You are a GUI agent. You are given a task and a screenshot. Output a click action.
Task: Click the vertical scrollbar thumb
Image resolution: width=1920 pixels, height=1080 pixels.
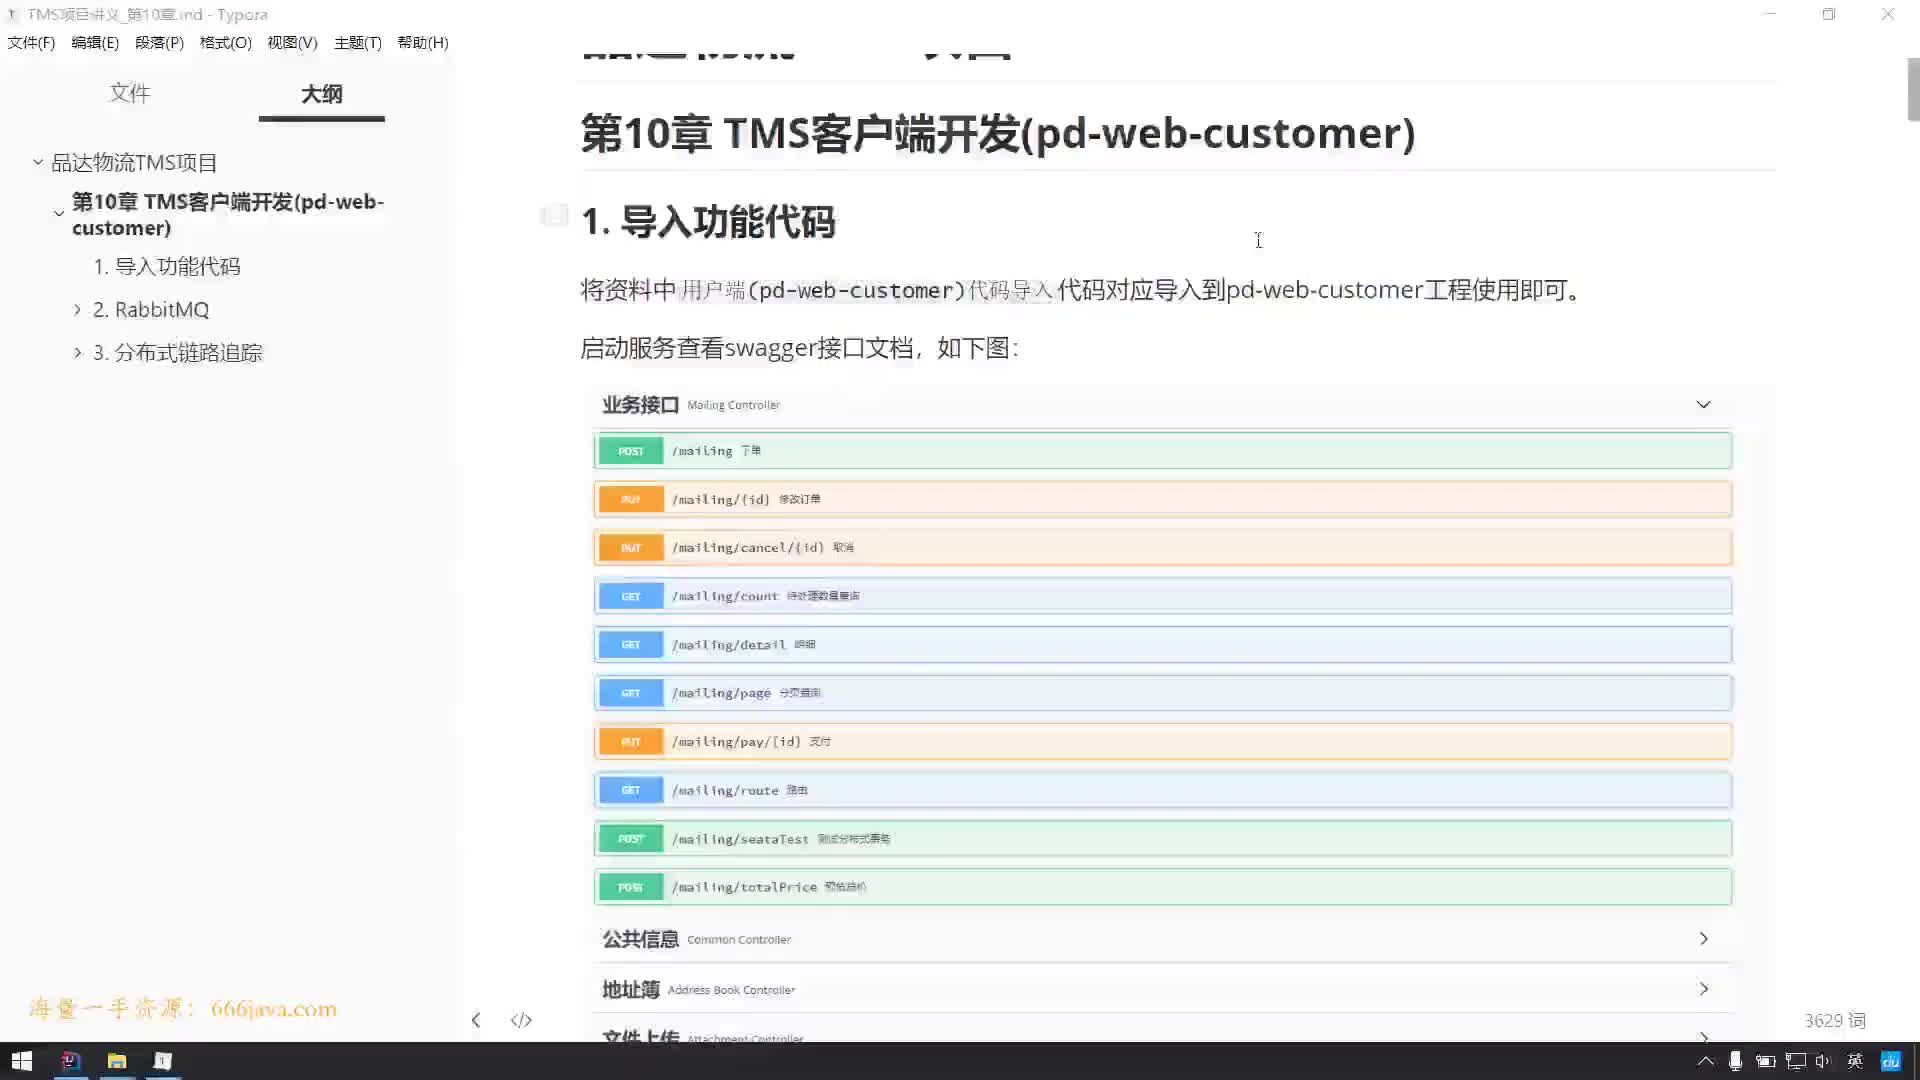[x=1913, y=88]
